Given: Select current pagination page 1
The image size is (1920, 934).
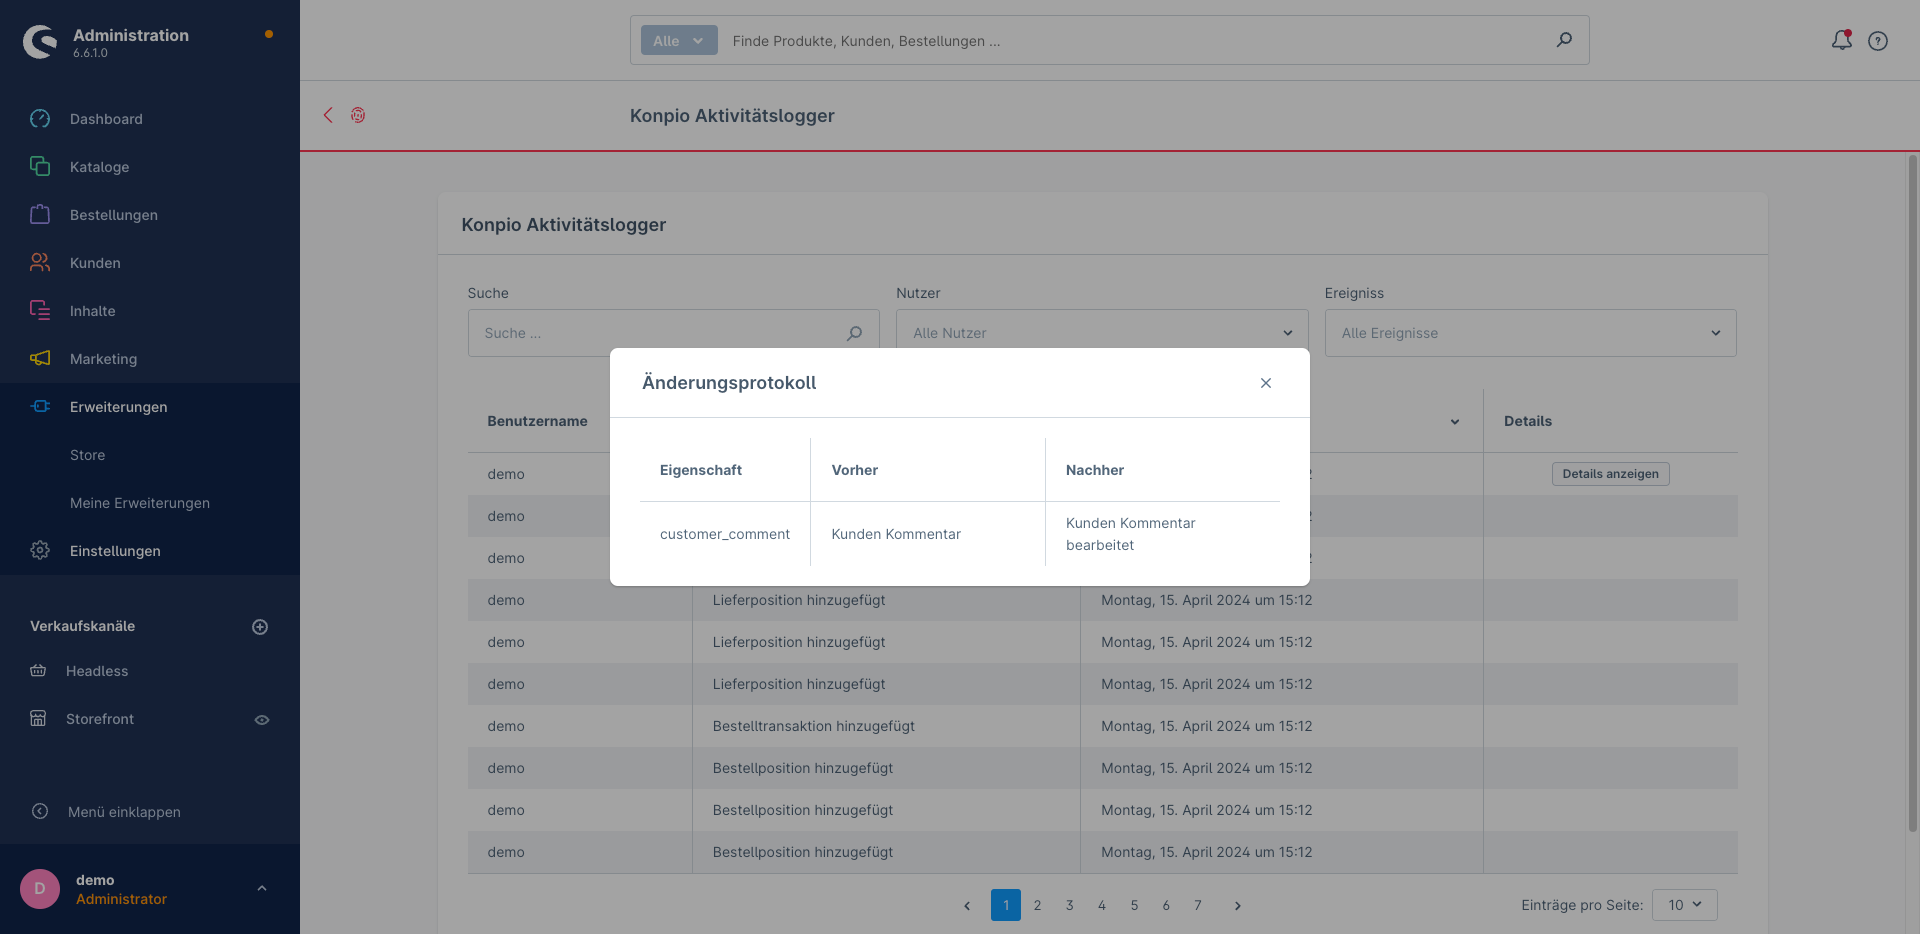Looking at the screenshot, I should click(1006, 905).
